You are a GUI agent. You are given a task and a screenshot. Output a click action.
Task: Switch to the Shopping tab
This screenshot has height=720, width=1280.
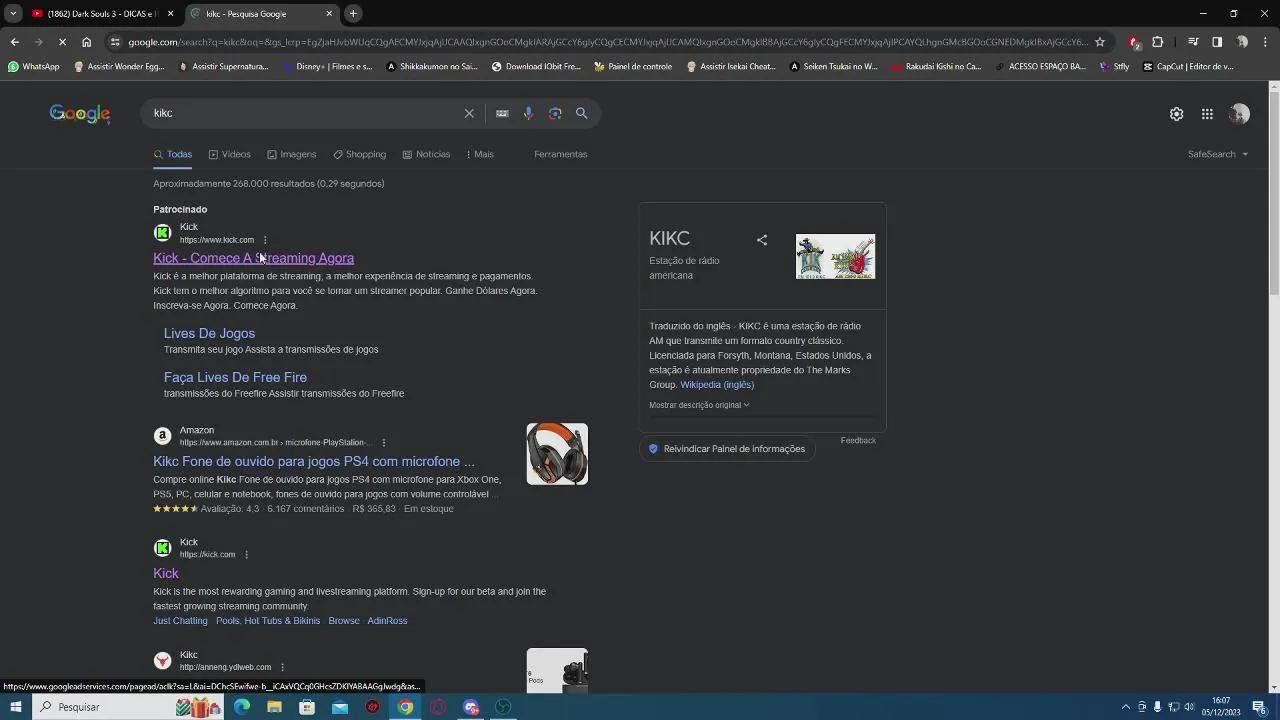click(360, 154)
